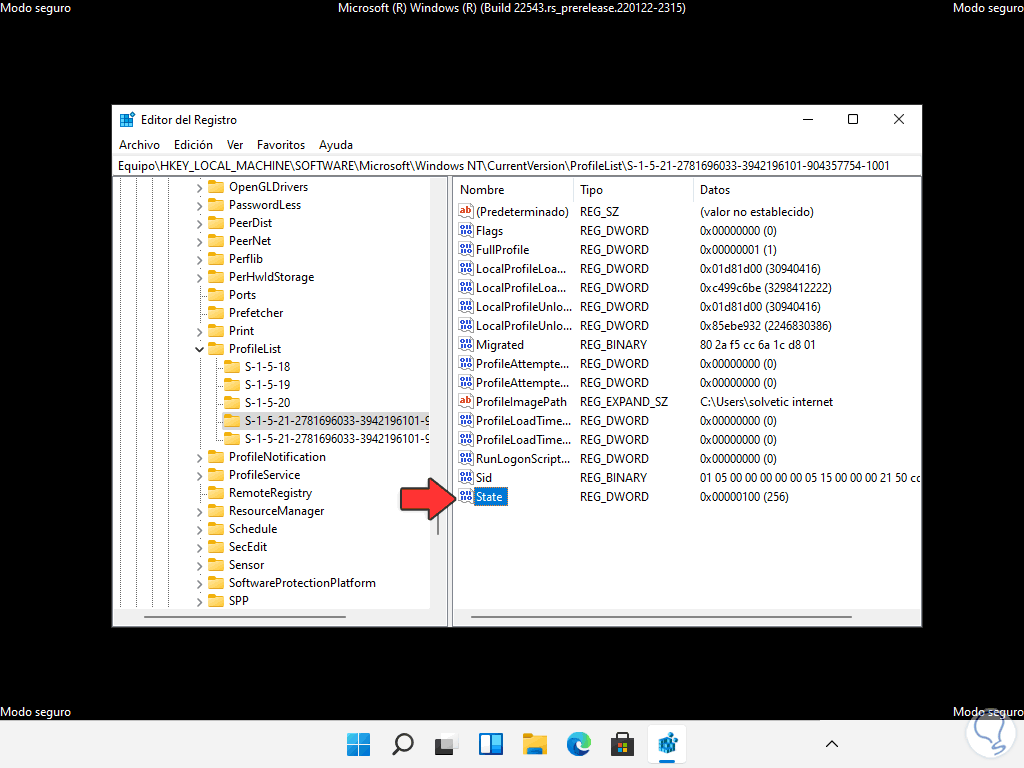Select the Migrated binary value icon

point(466,344)
